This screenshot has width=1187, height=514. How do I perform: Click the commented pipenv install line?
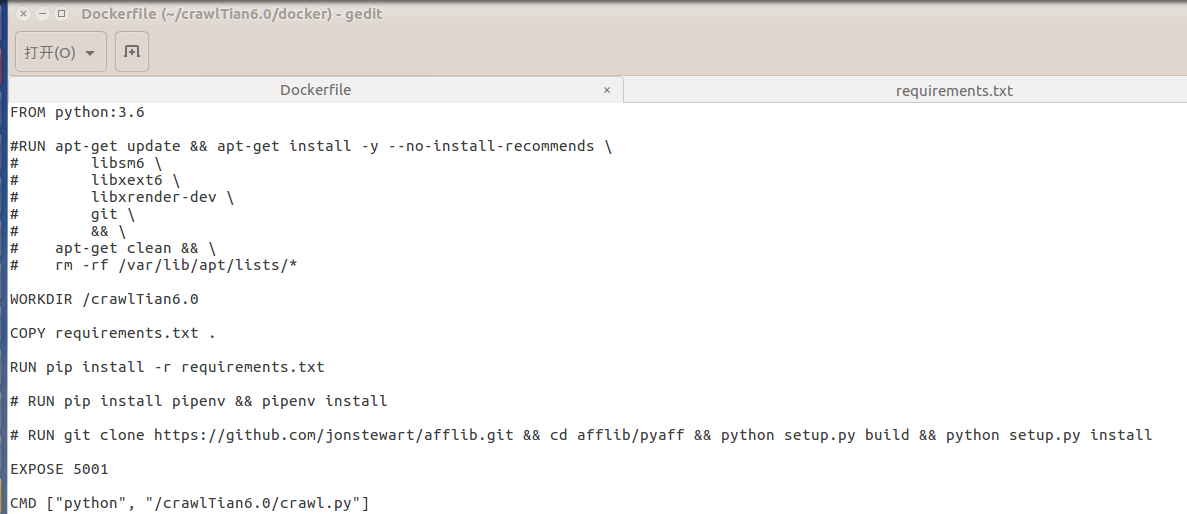[198, 401]
